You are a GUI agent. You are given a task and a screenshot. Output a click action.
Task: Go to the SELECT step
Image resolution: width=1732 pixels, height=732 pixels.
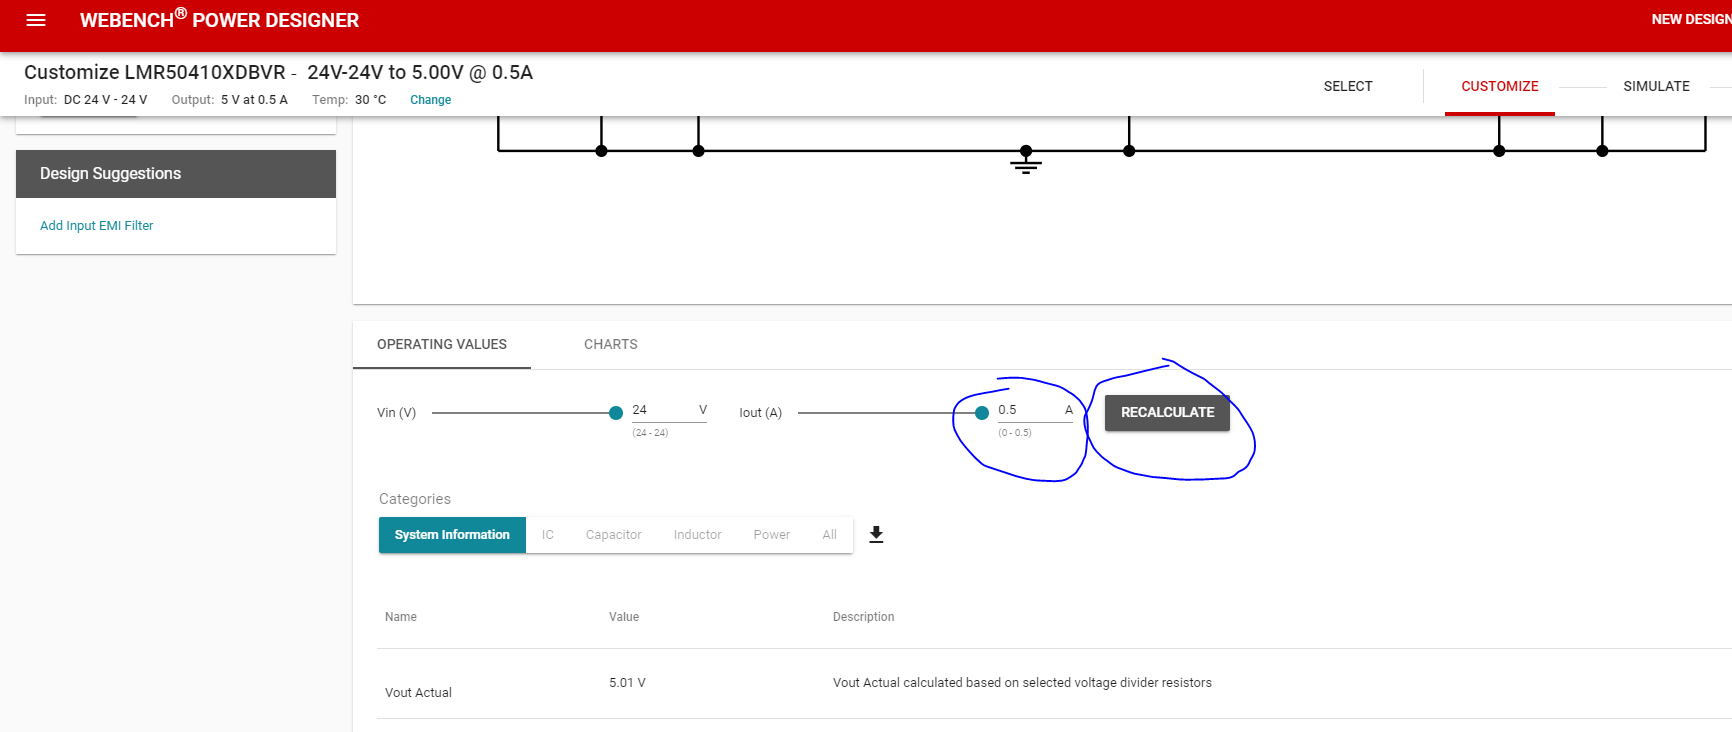[x=1348, y=86]
